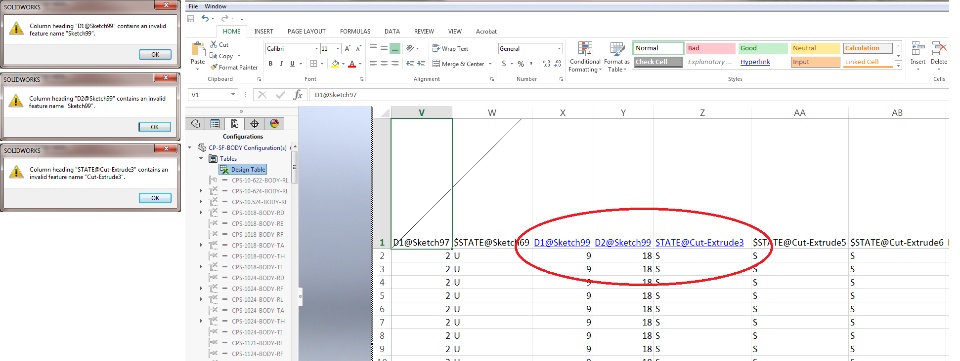The height and width of the screenshot is (361, 960).
Task: Toggle bold formatting
Action: (271, 64)
